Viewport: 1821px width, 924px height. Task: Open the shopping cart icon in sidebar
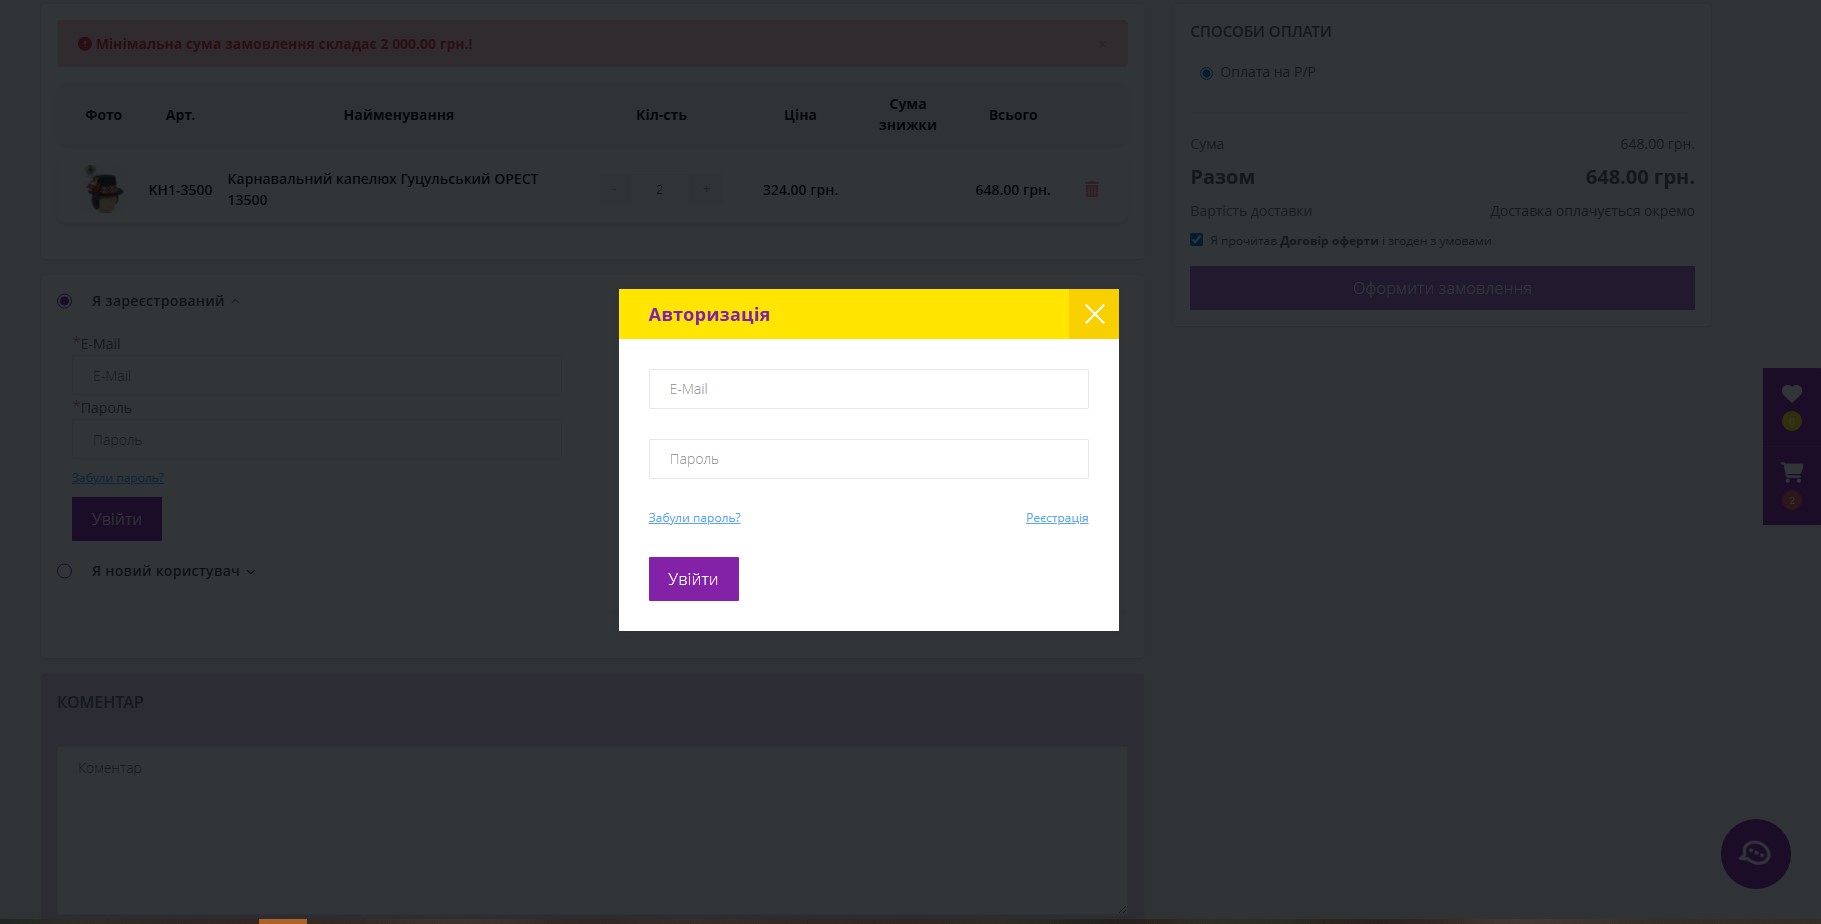1791,472
